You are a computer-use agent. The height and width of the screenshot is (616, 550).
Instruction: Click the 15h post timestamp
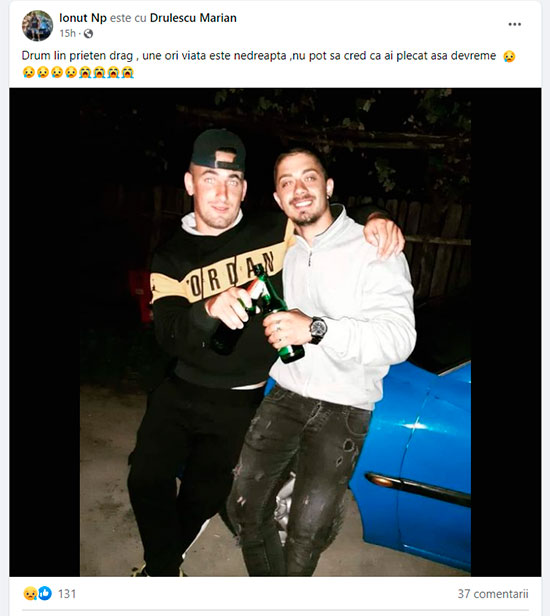pyautogui.click(x=67, y=34)
